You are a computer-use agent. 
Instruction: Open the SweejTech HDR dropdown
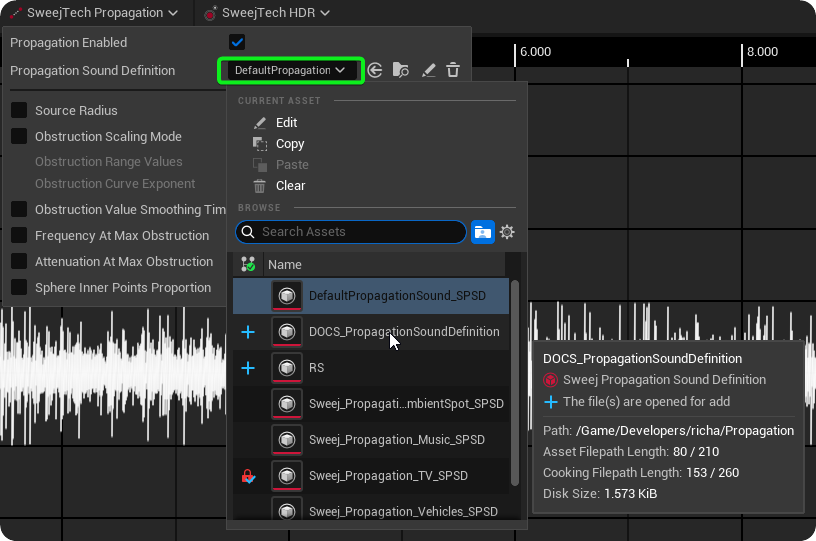[267, 13]
